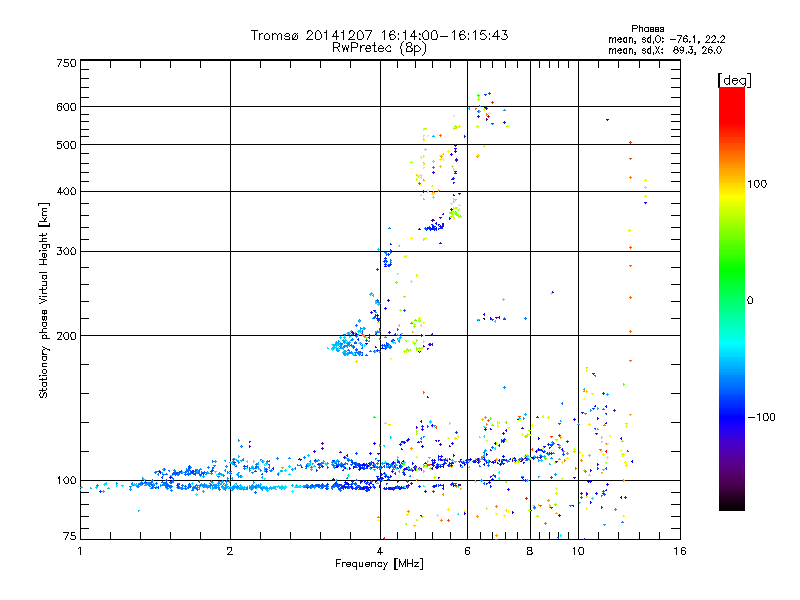Click the colorbar tick label "100"
The width and height of the screenshot is (800, 600).
(x=757, y=184)
